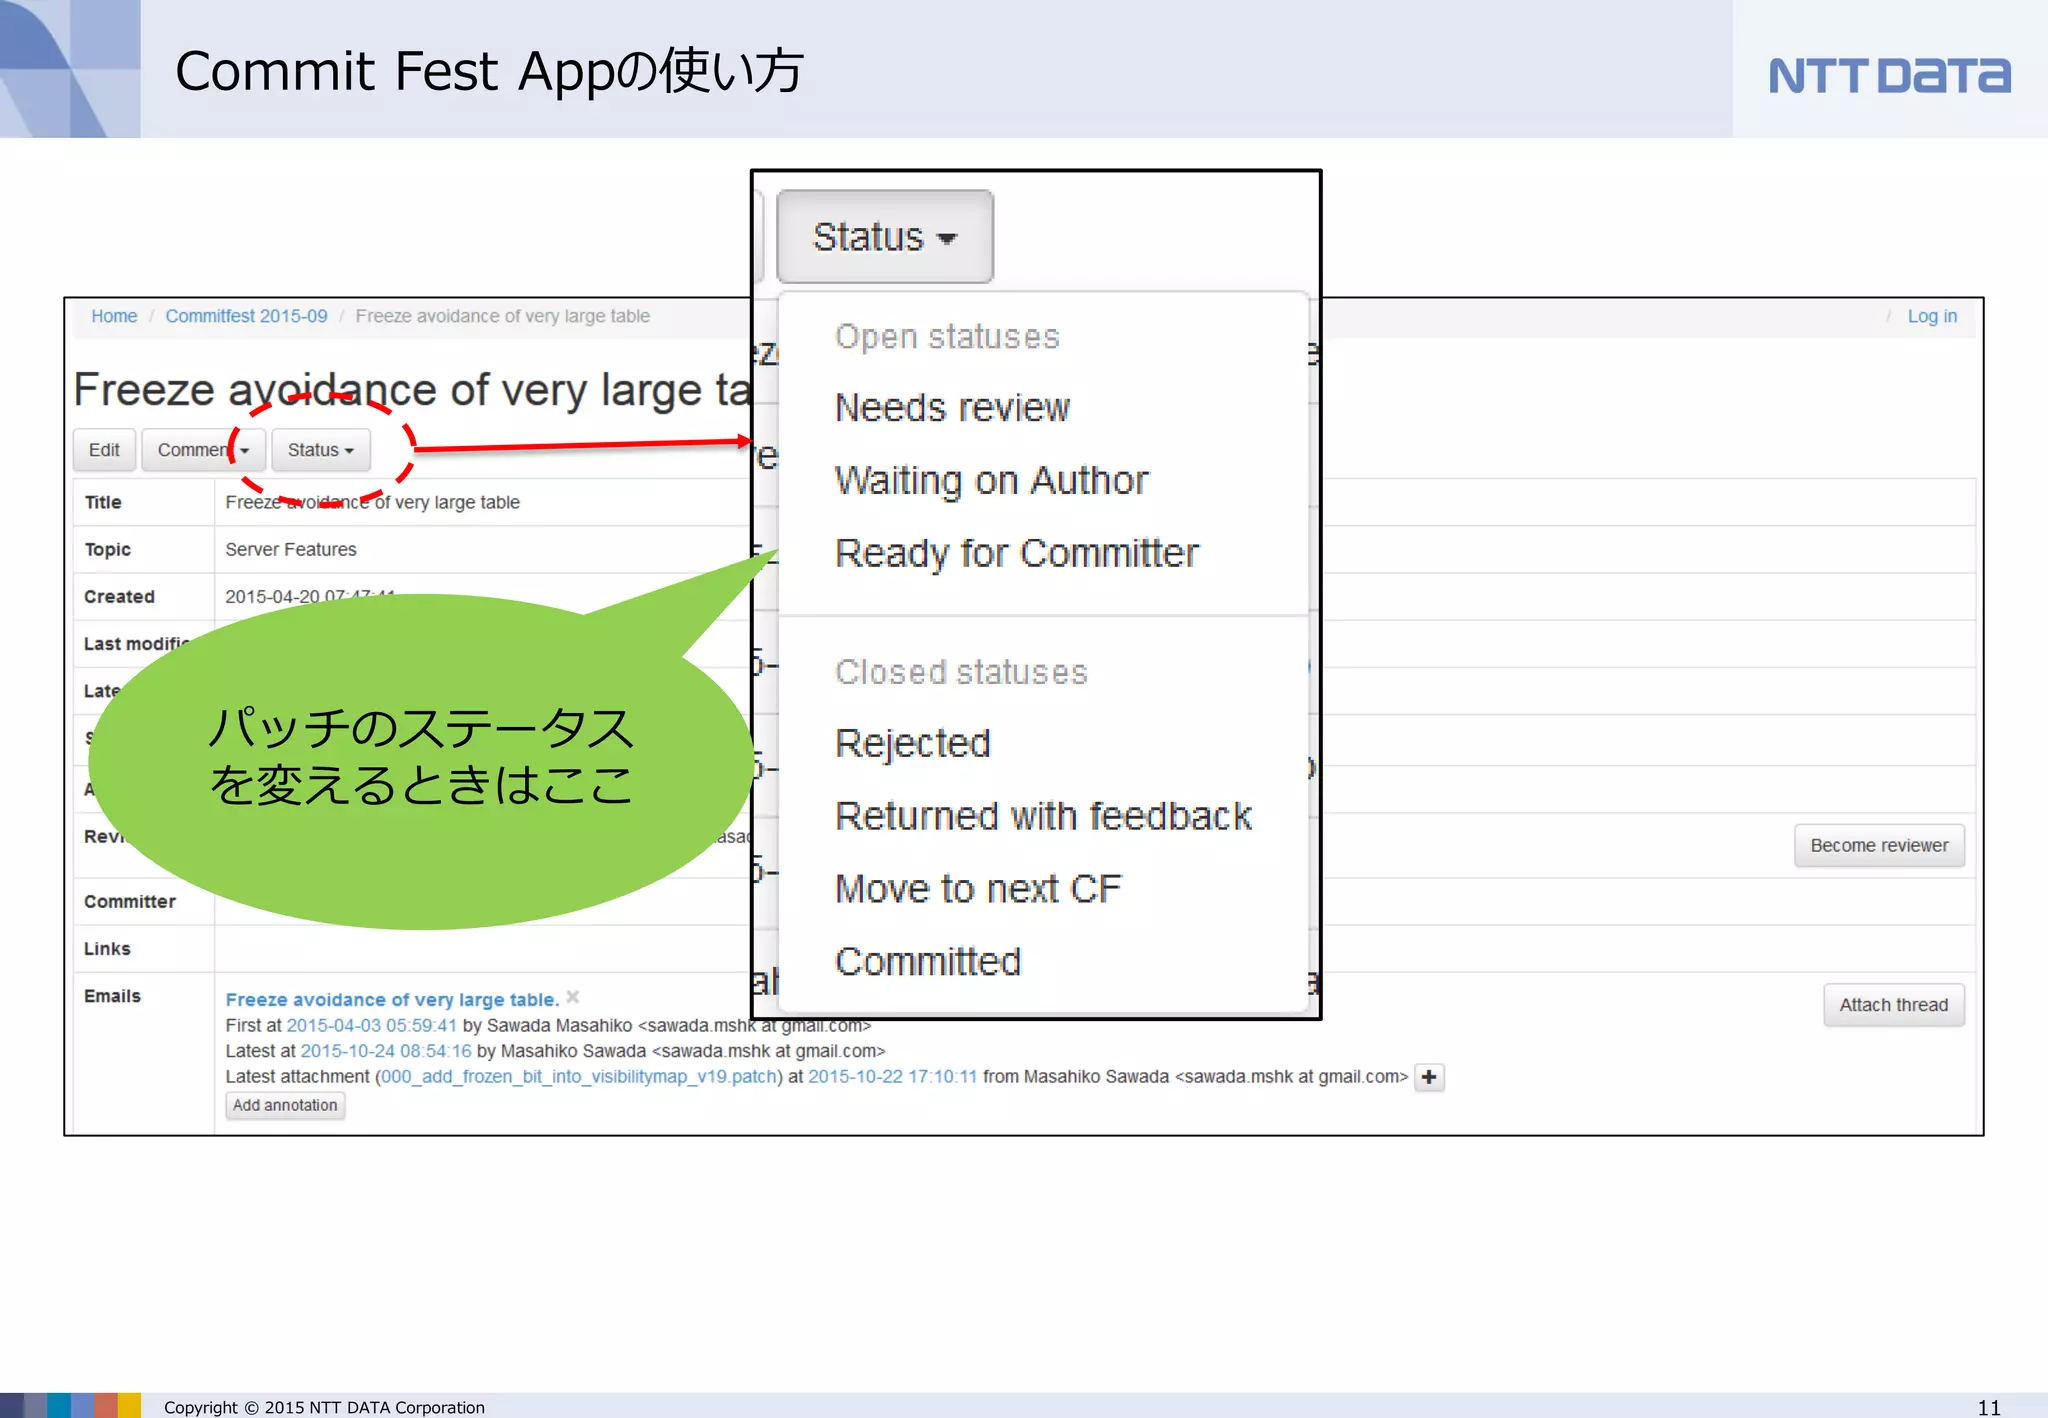The image size is (2048, 1418).
Task: Click the 'Links' row label
Action: tap(107, 949)
